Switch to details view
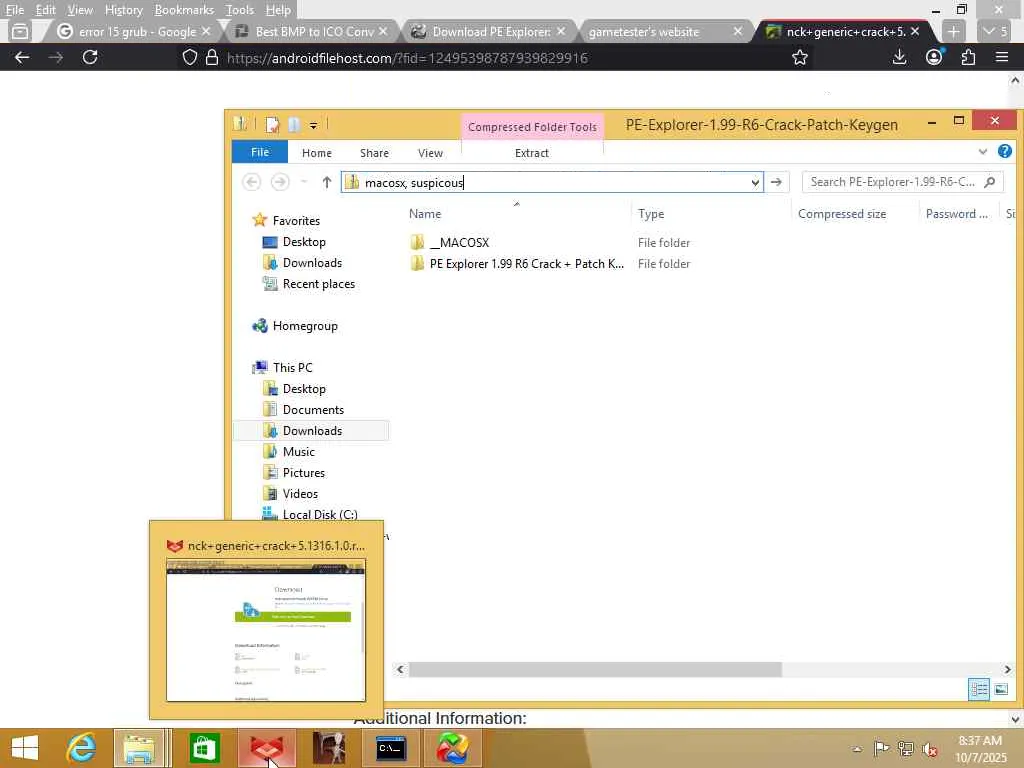 [978, 689]
